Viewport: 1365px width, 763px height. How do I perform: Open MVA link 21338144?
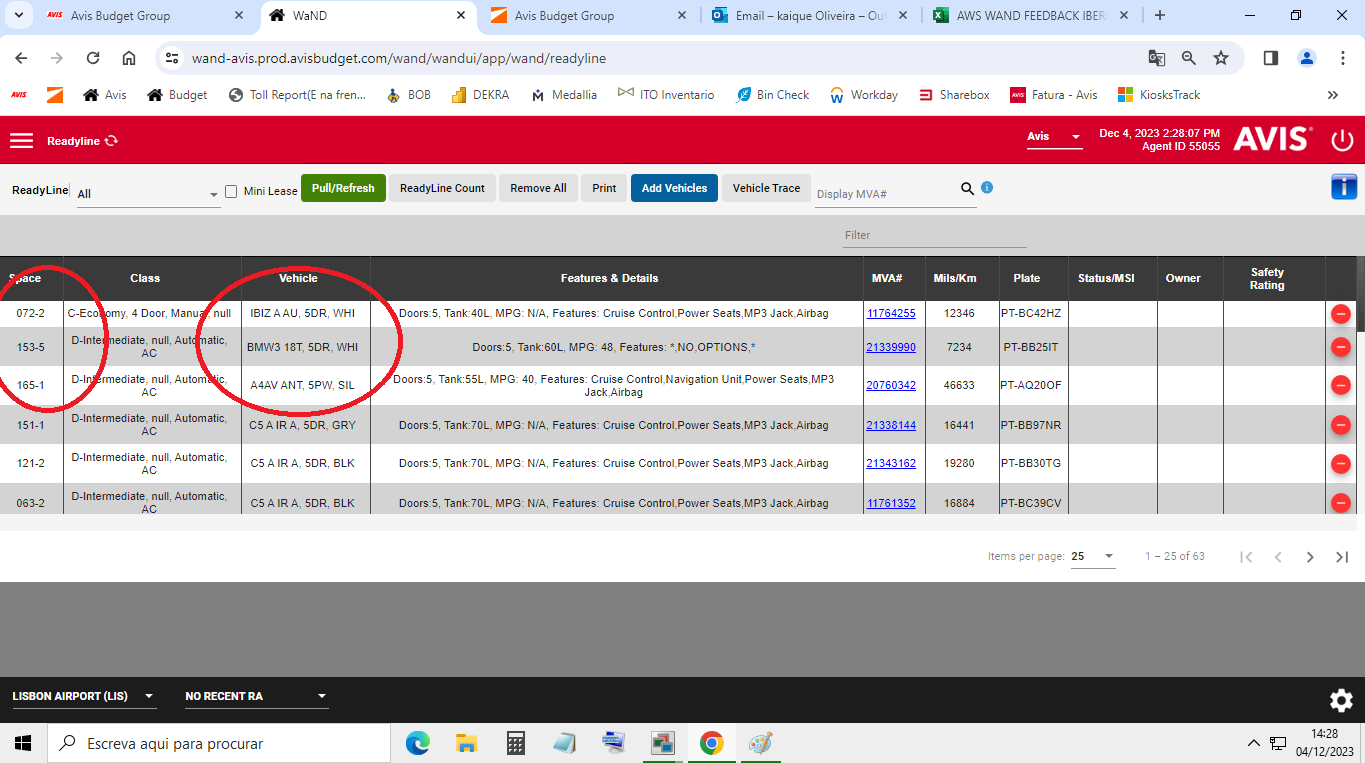click(x=891, y=425)
